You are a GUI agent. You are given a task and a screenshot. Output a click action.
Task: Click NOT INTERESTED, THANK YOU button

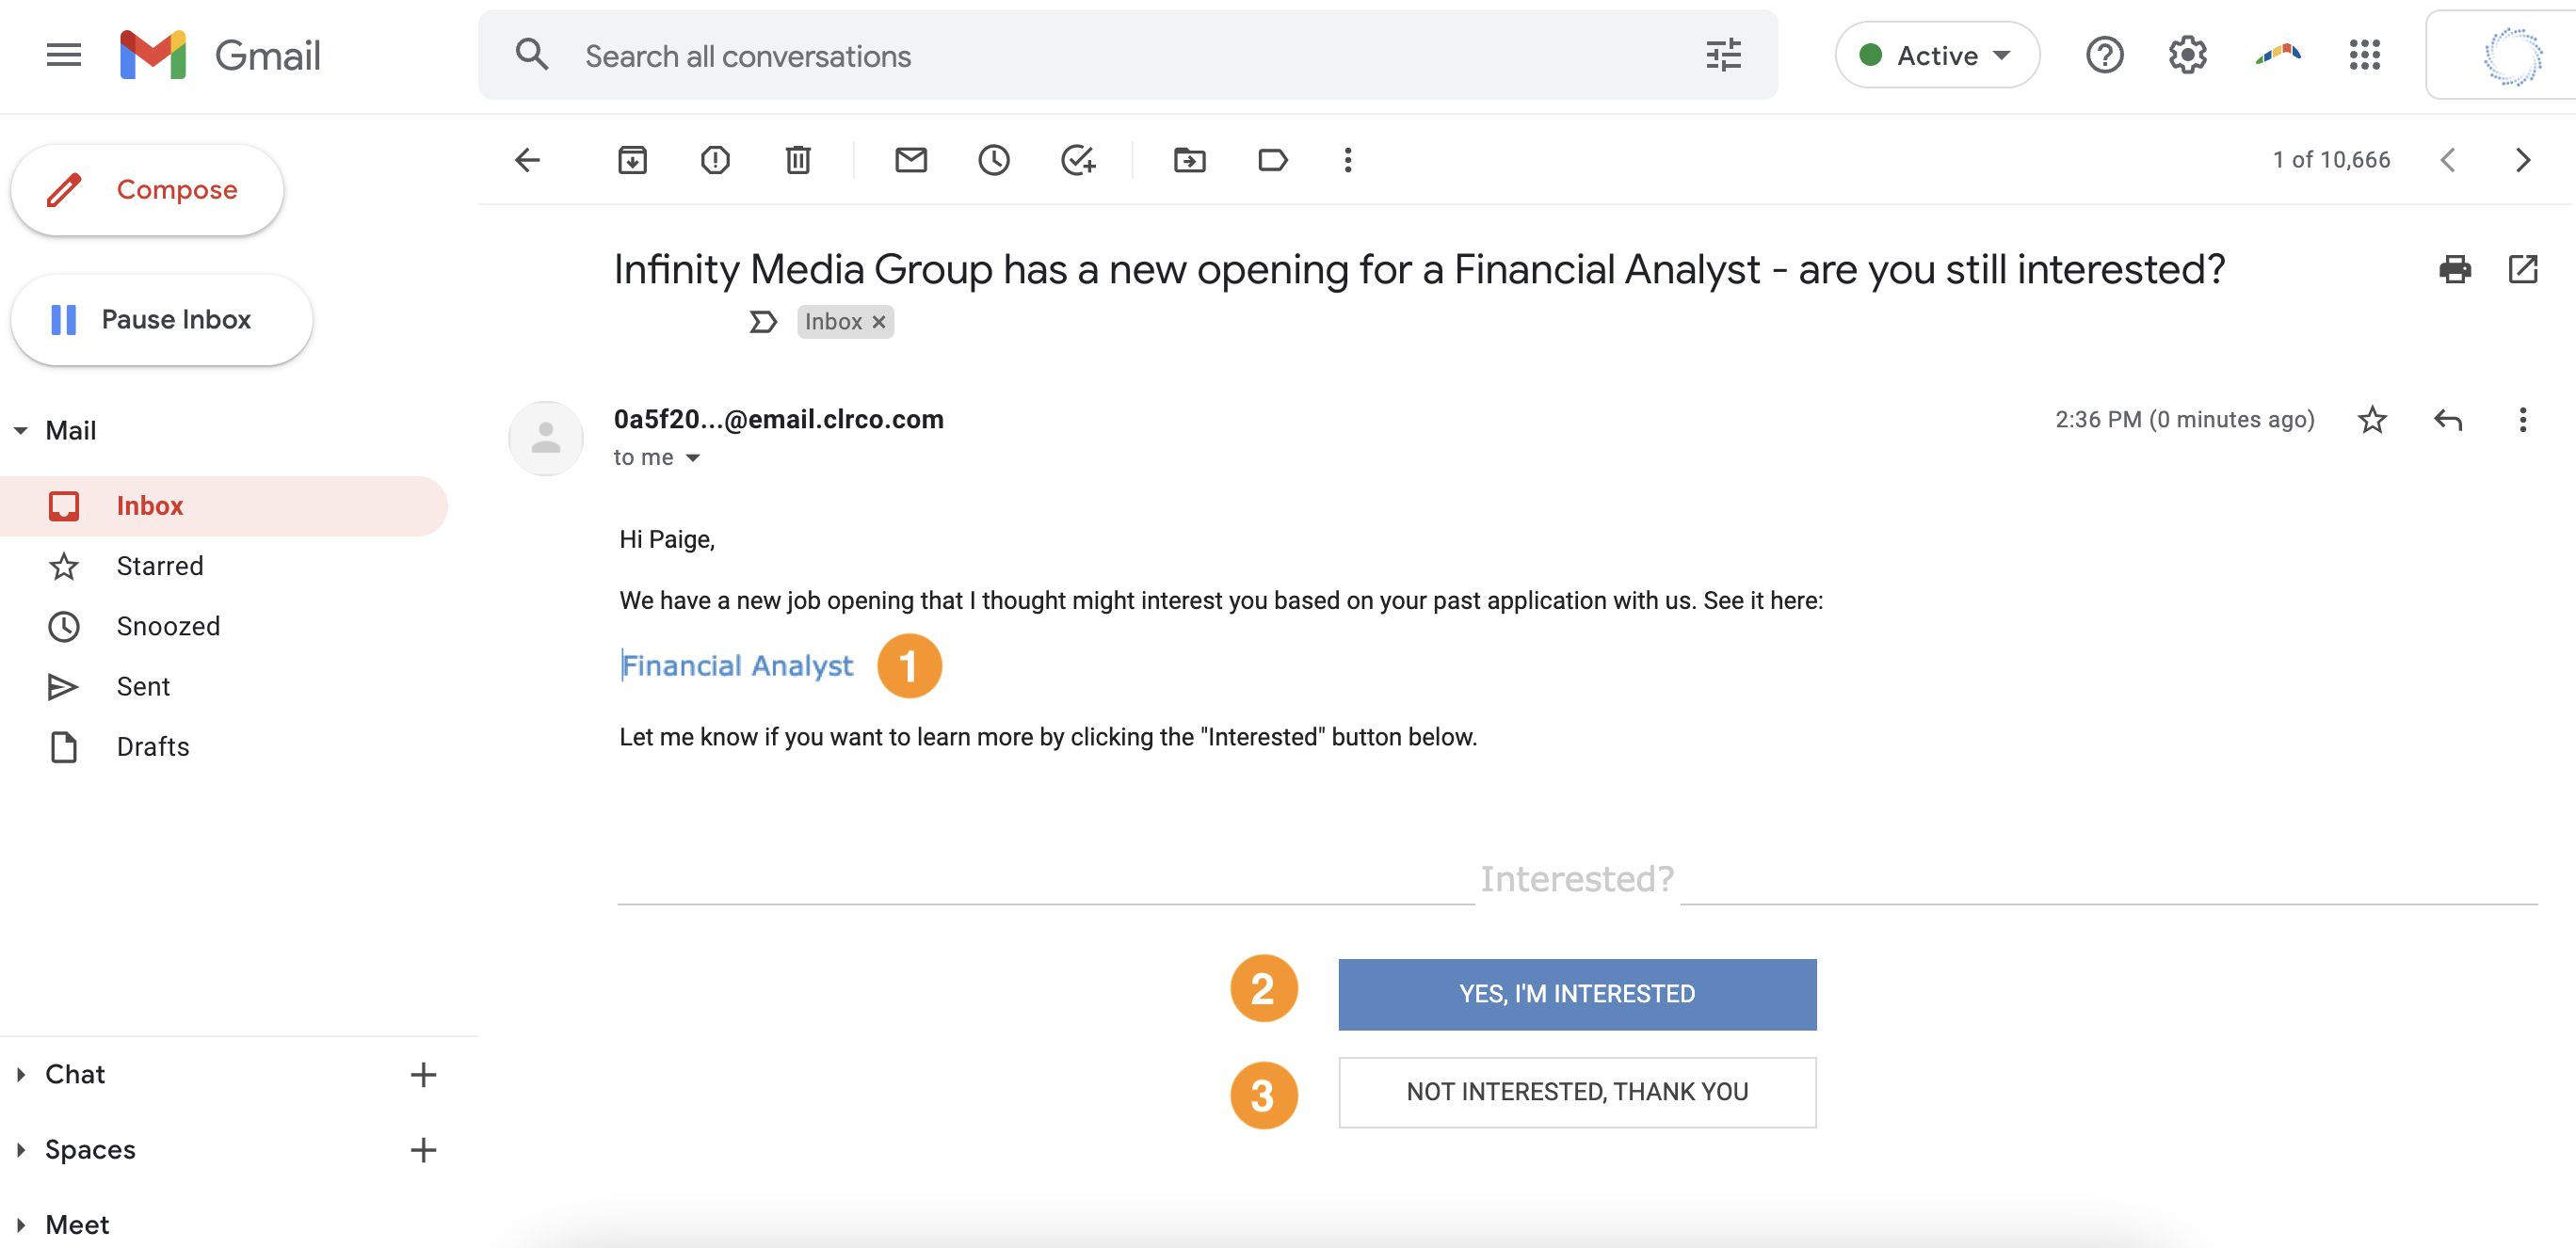click(1577, 1092)
